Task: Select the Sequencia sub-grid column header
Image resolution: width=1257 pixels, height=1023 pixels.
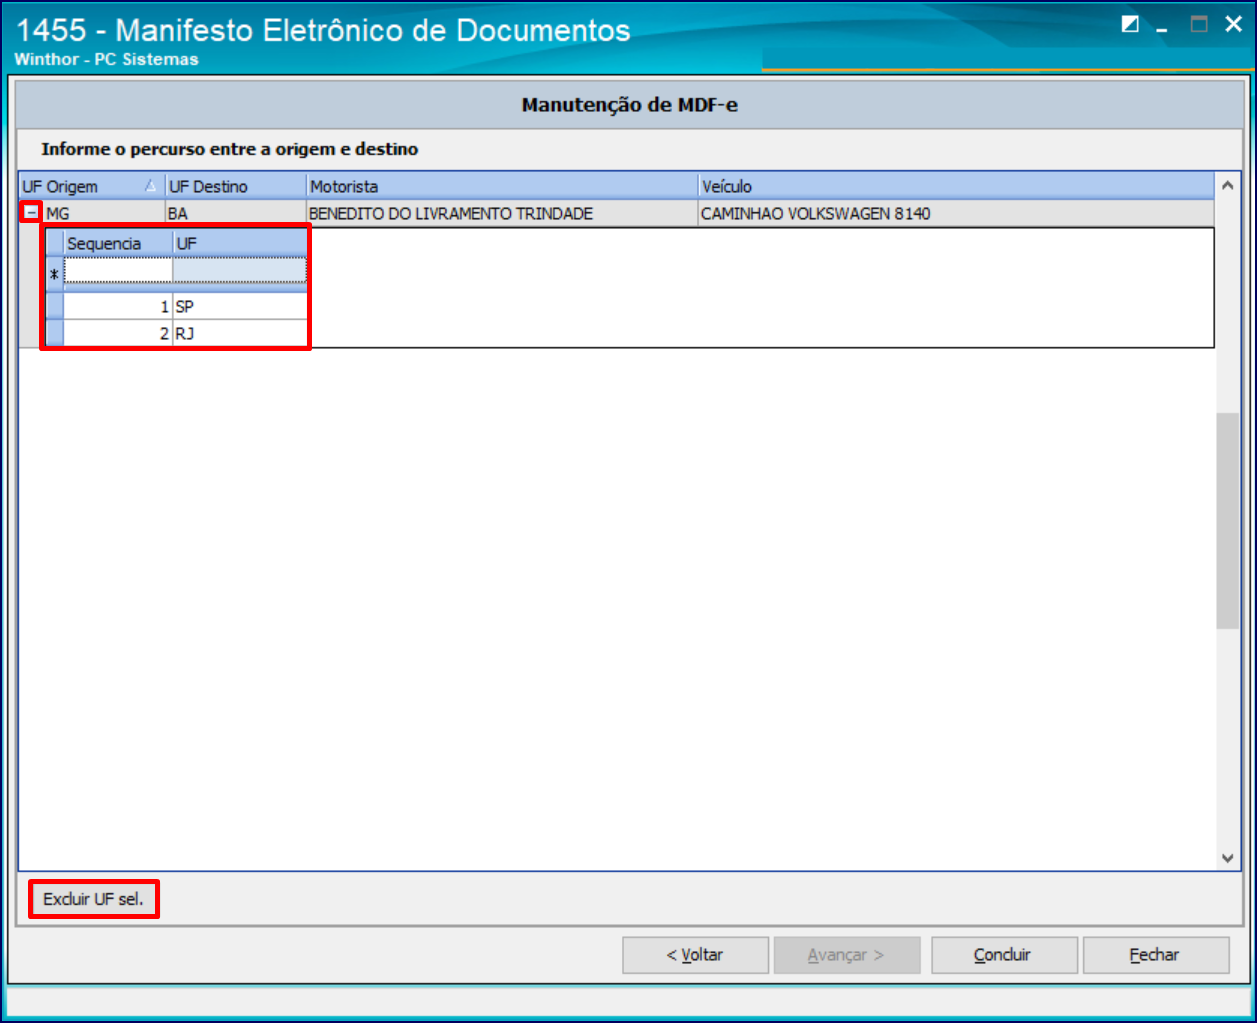Action: [x=118, y=244]
